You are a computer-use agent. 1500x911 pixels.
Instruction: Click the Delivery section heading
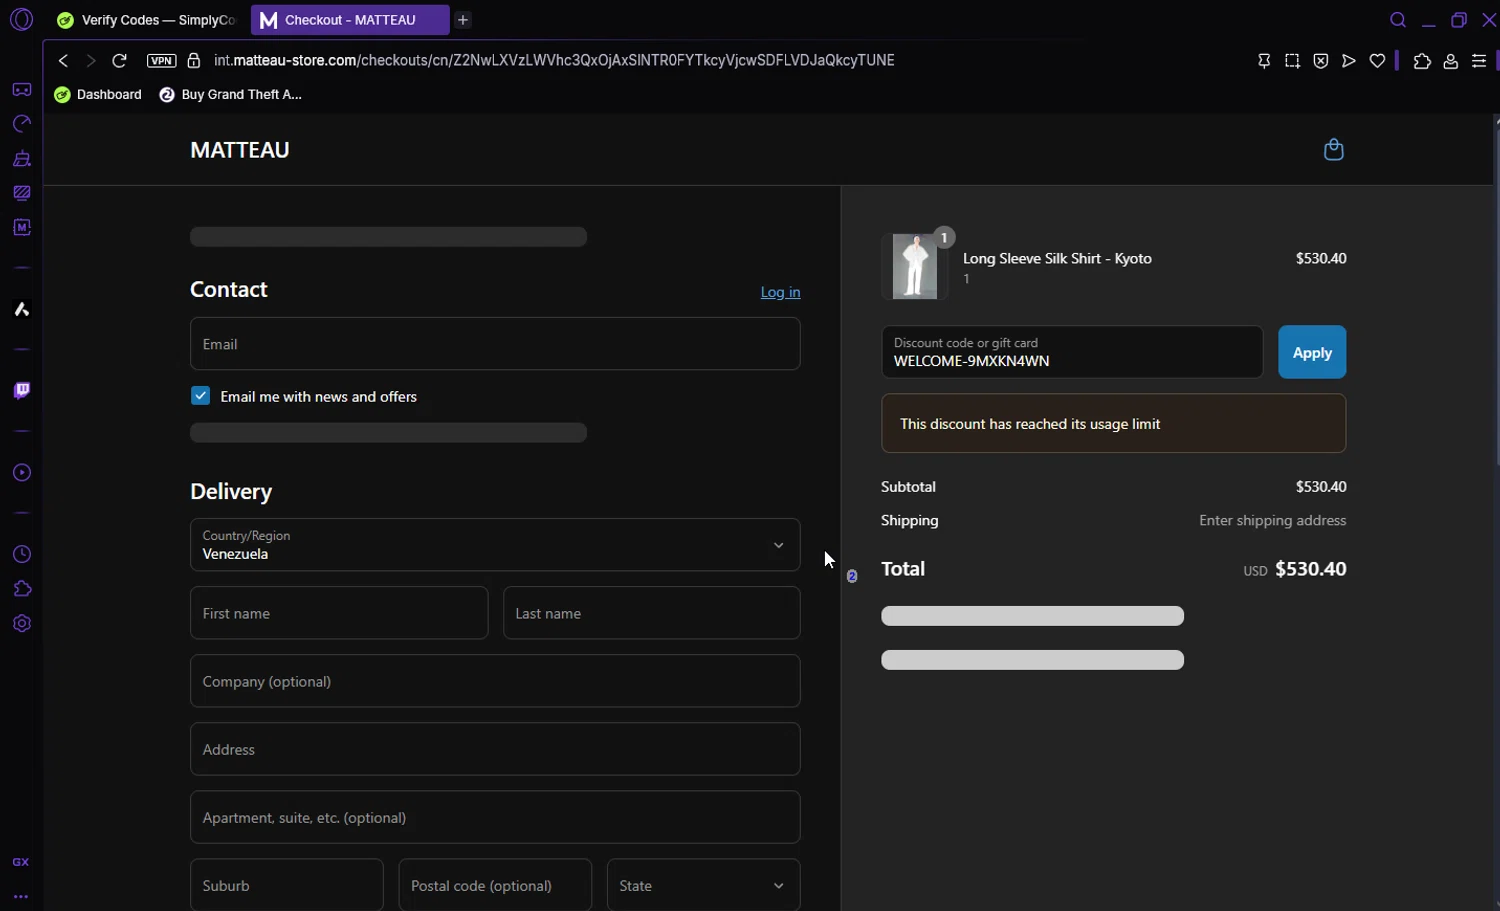(231, 492)
